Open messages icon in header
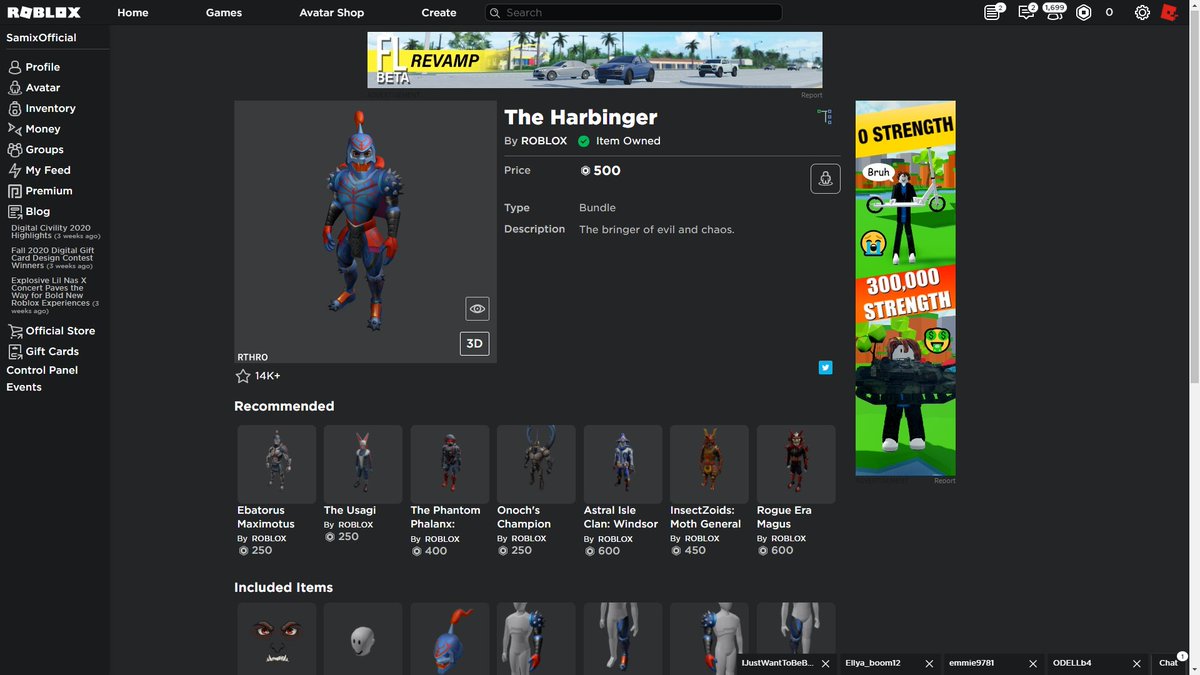 pos(1026,13)
